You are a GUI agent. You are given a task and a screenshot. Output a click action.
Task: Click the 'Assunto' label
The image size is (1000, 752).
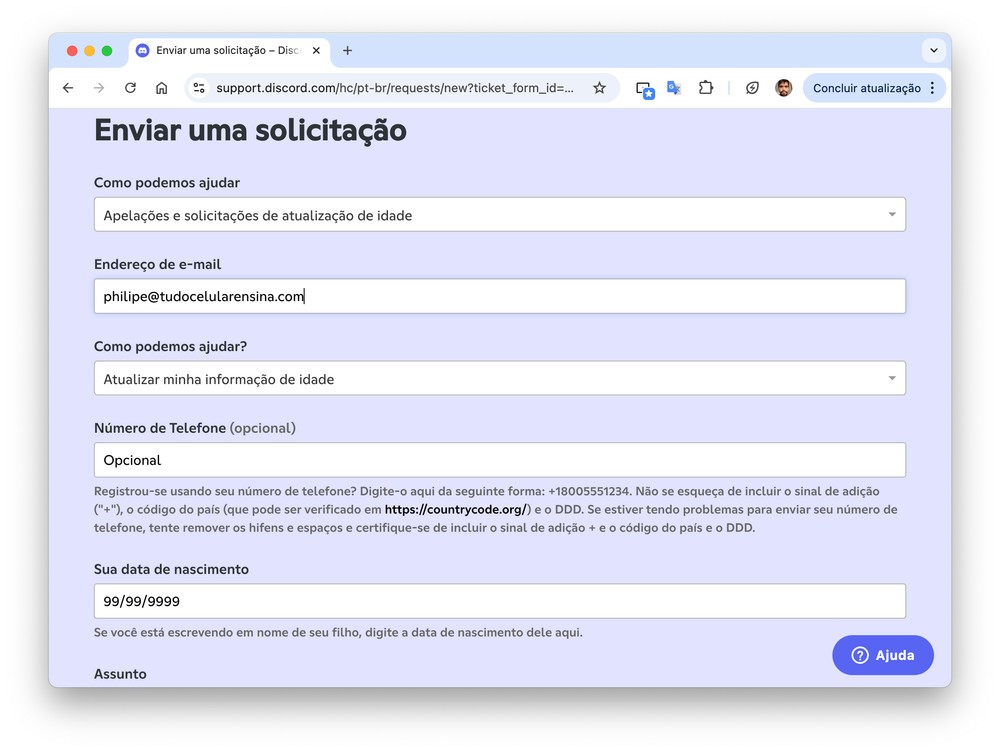pyautogui.click(x=121, y=674)
